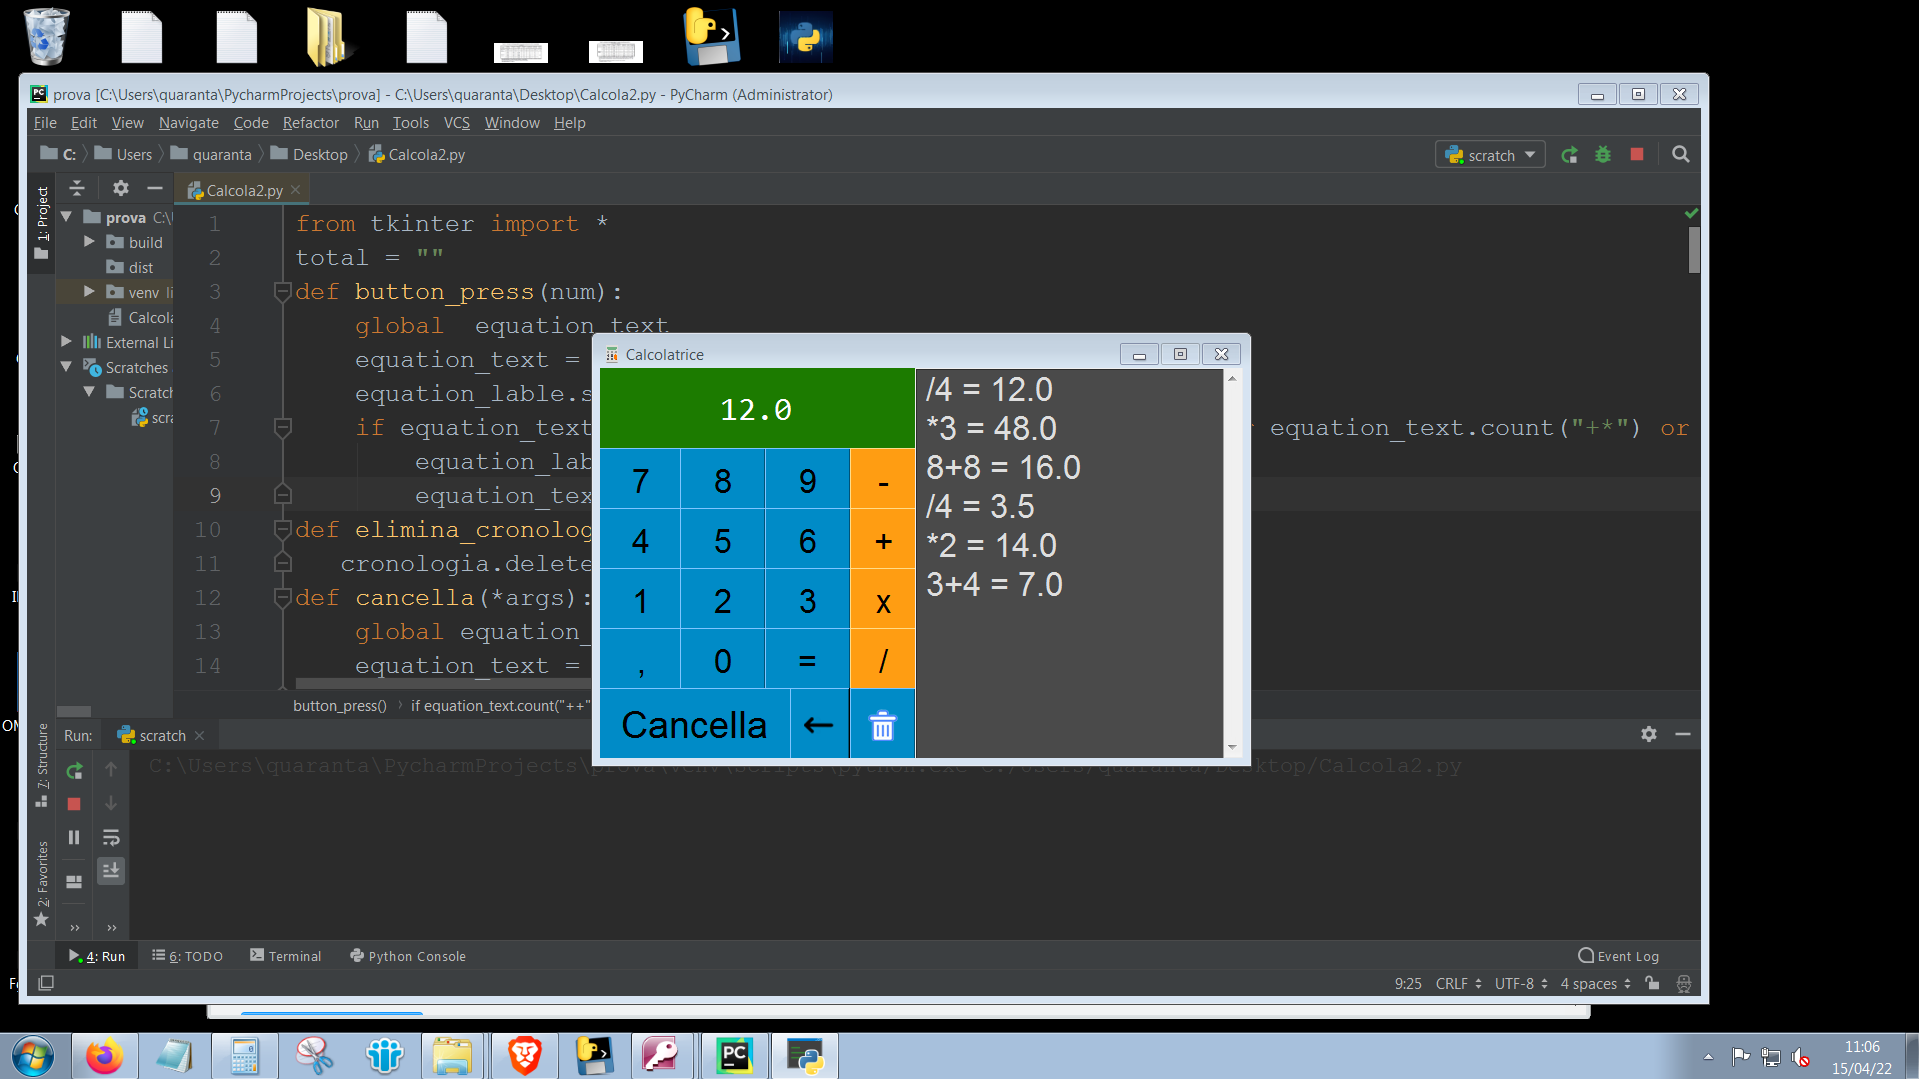Expand External Libraries node
This screenshot has height=1079, width=1919.
tap(66, 342)
